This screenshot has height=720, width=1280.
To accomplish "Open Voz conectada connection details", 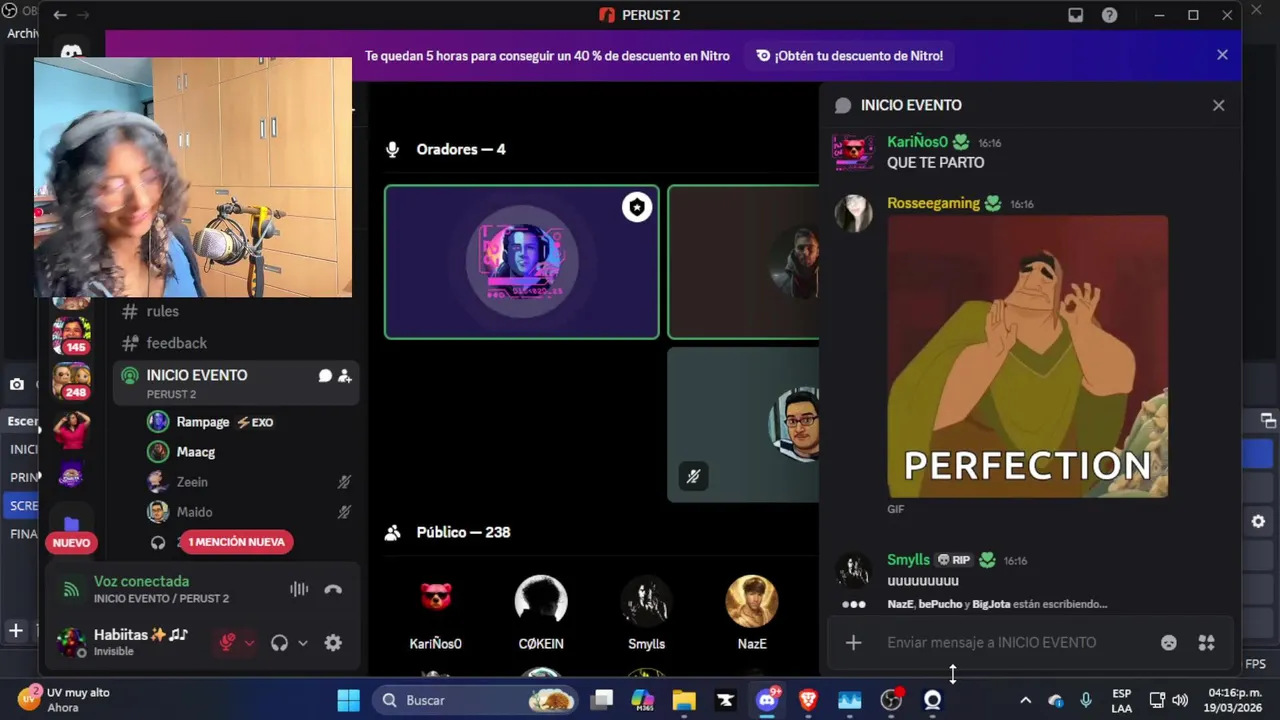I will click(141, 581).
